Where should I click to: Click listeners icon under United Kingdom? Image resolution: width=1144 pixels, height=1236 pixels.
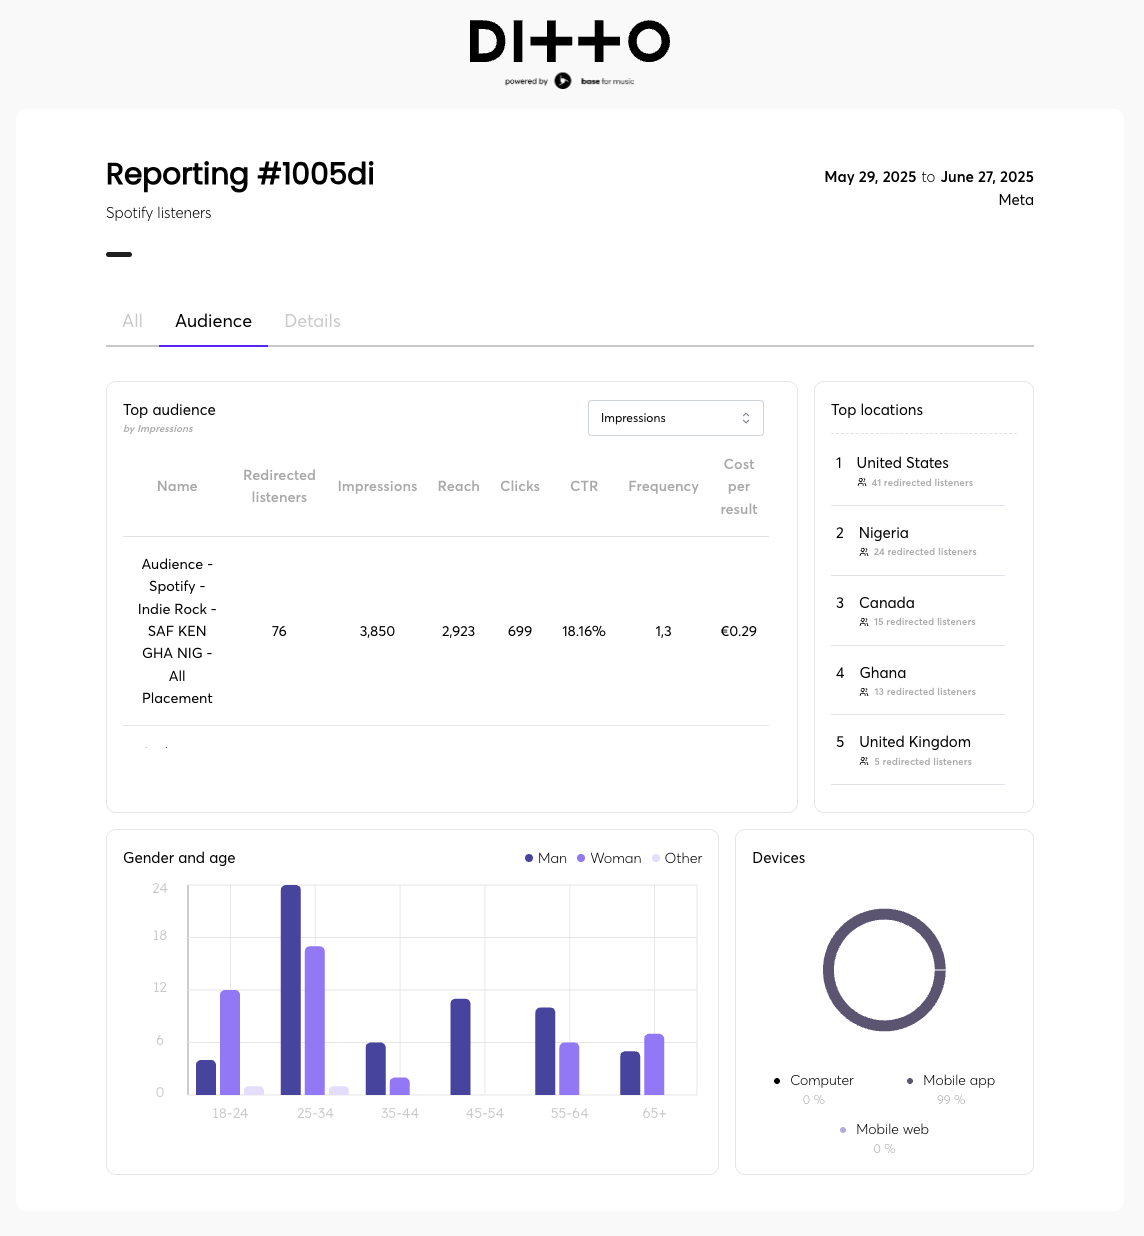864,762
